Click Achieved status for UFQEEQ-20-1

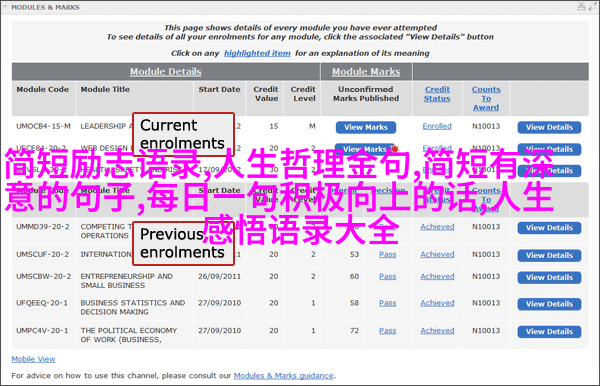(x=437, y=303)
